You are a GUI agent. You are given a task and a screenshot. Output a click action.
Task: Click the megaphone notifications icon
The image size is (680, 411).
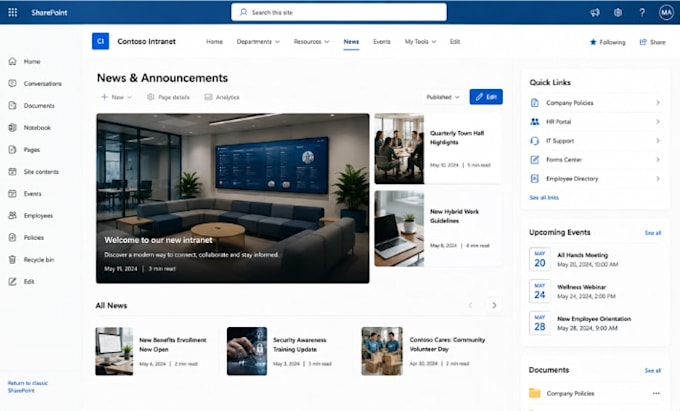point(595,13)
